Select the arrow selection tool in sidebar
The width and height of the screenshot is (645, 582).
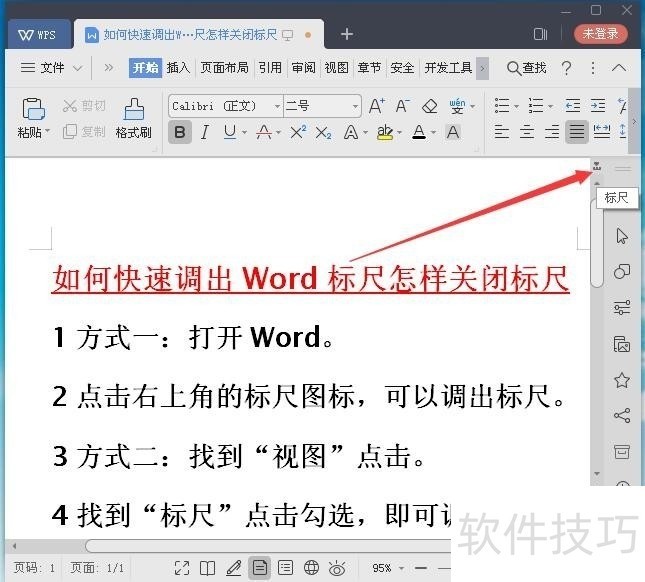click(622, 236)
